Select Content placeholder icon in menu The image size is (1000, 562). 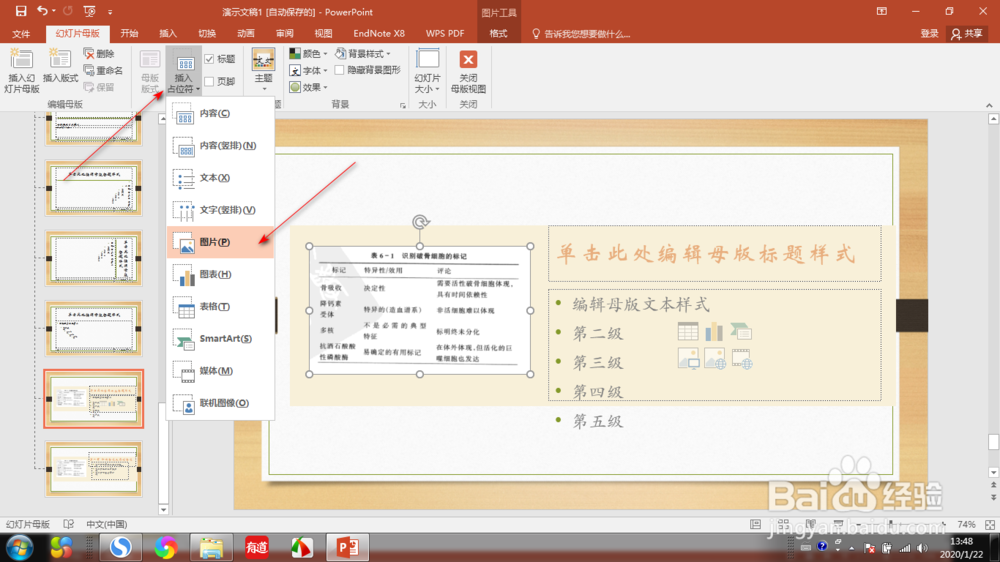pos(184,114)
